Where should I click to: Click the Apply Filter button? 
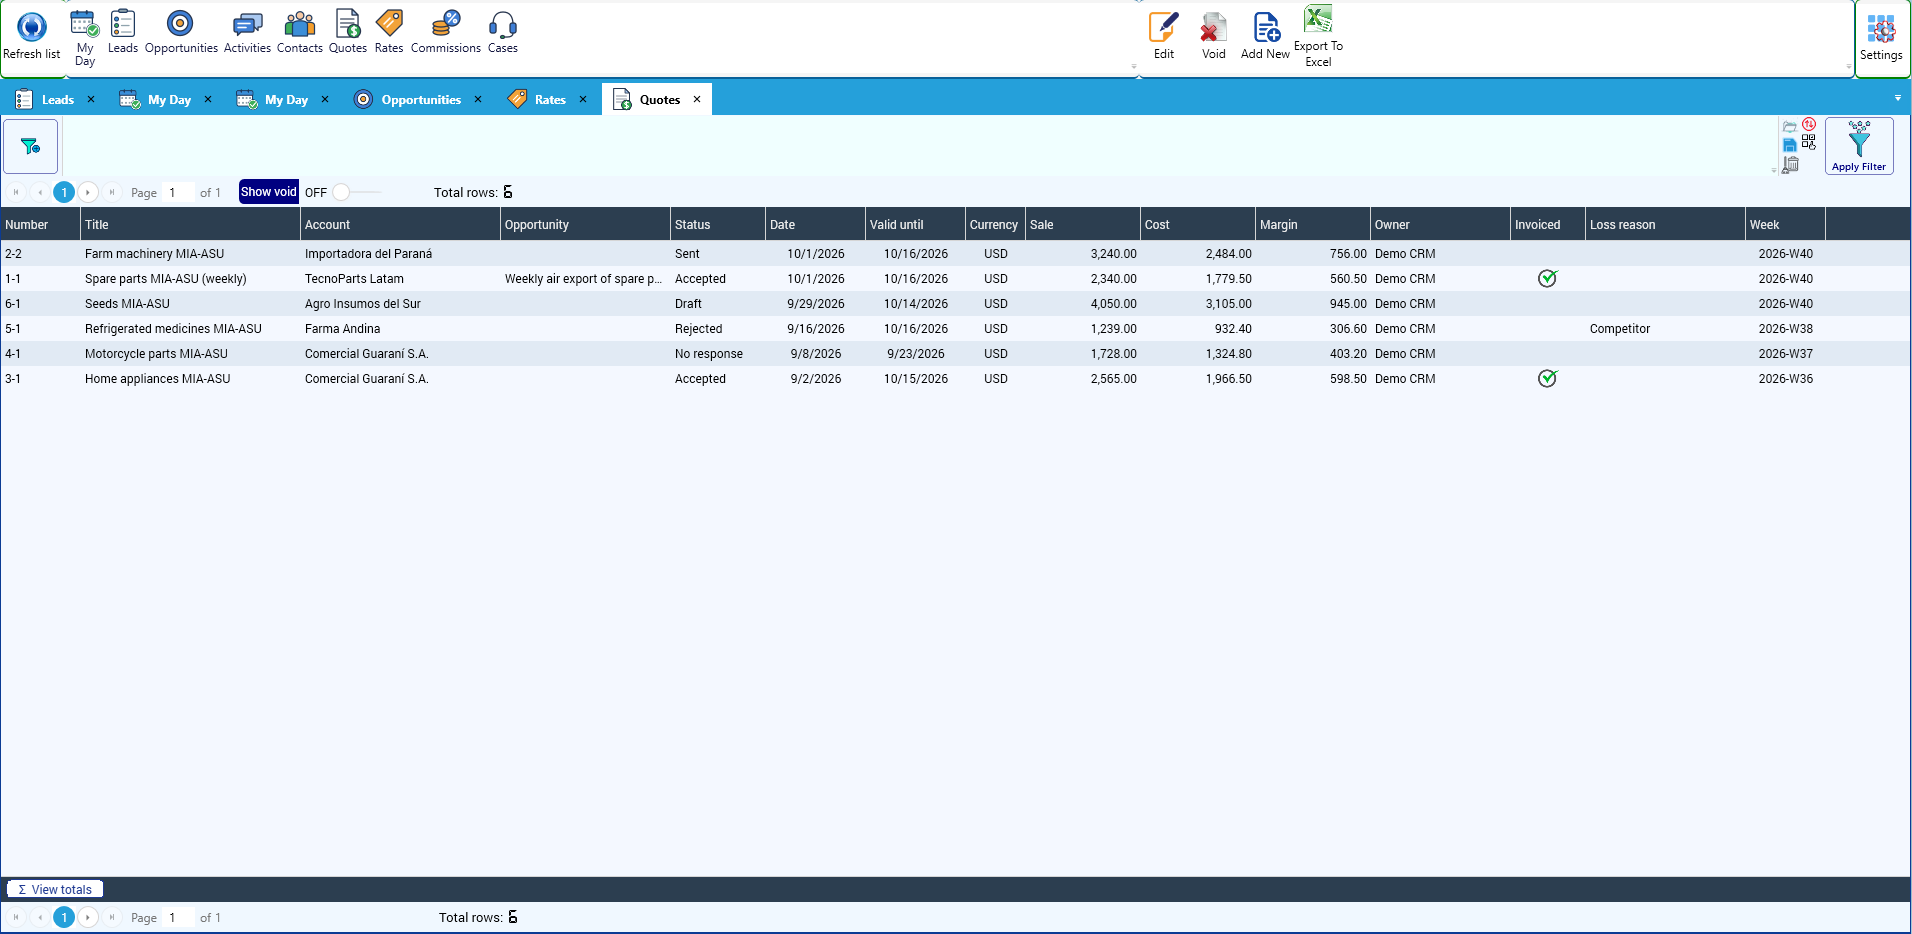pyautogui.click(x=1859, y=146)
